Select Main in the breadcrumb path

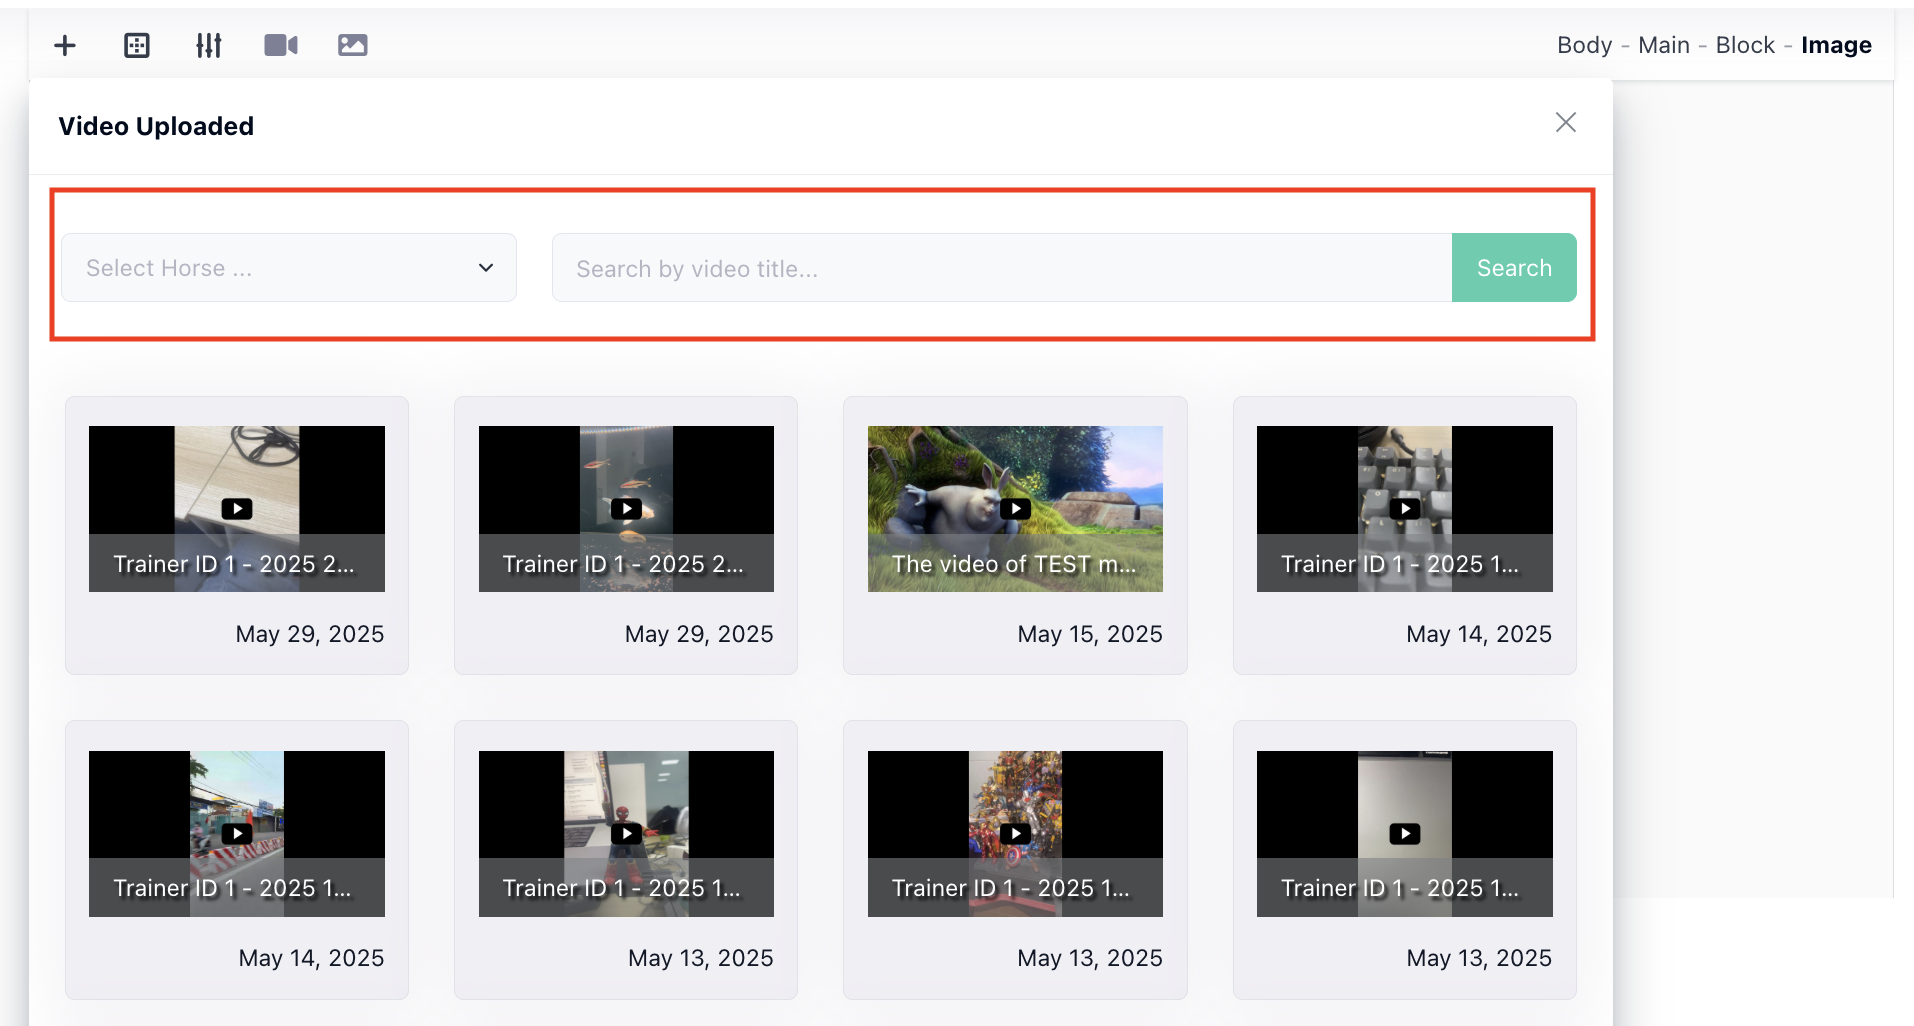(1663, 45)
